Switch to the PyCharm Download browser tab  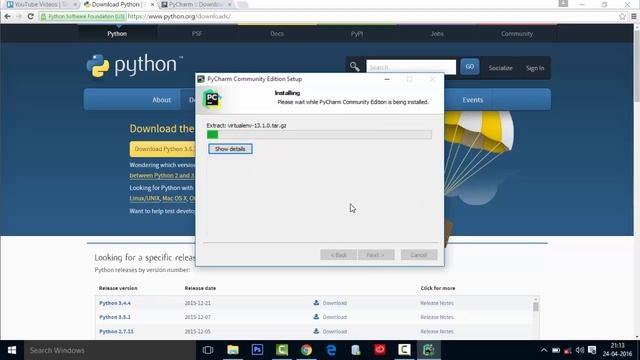point(196,4)
